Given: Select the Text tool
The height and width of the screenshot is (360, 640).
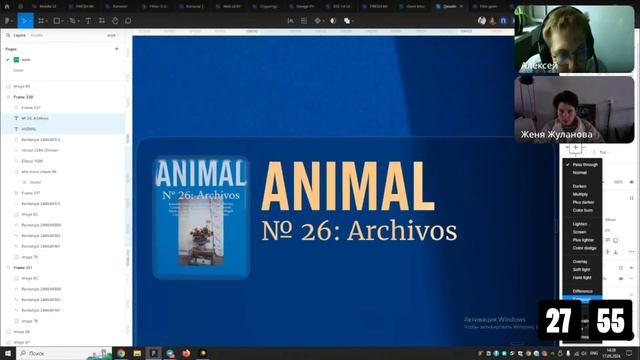Looking at the screenshot, I should point(88,21).
